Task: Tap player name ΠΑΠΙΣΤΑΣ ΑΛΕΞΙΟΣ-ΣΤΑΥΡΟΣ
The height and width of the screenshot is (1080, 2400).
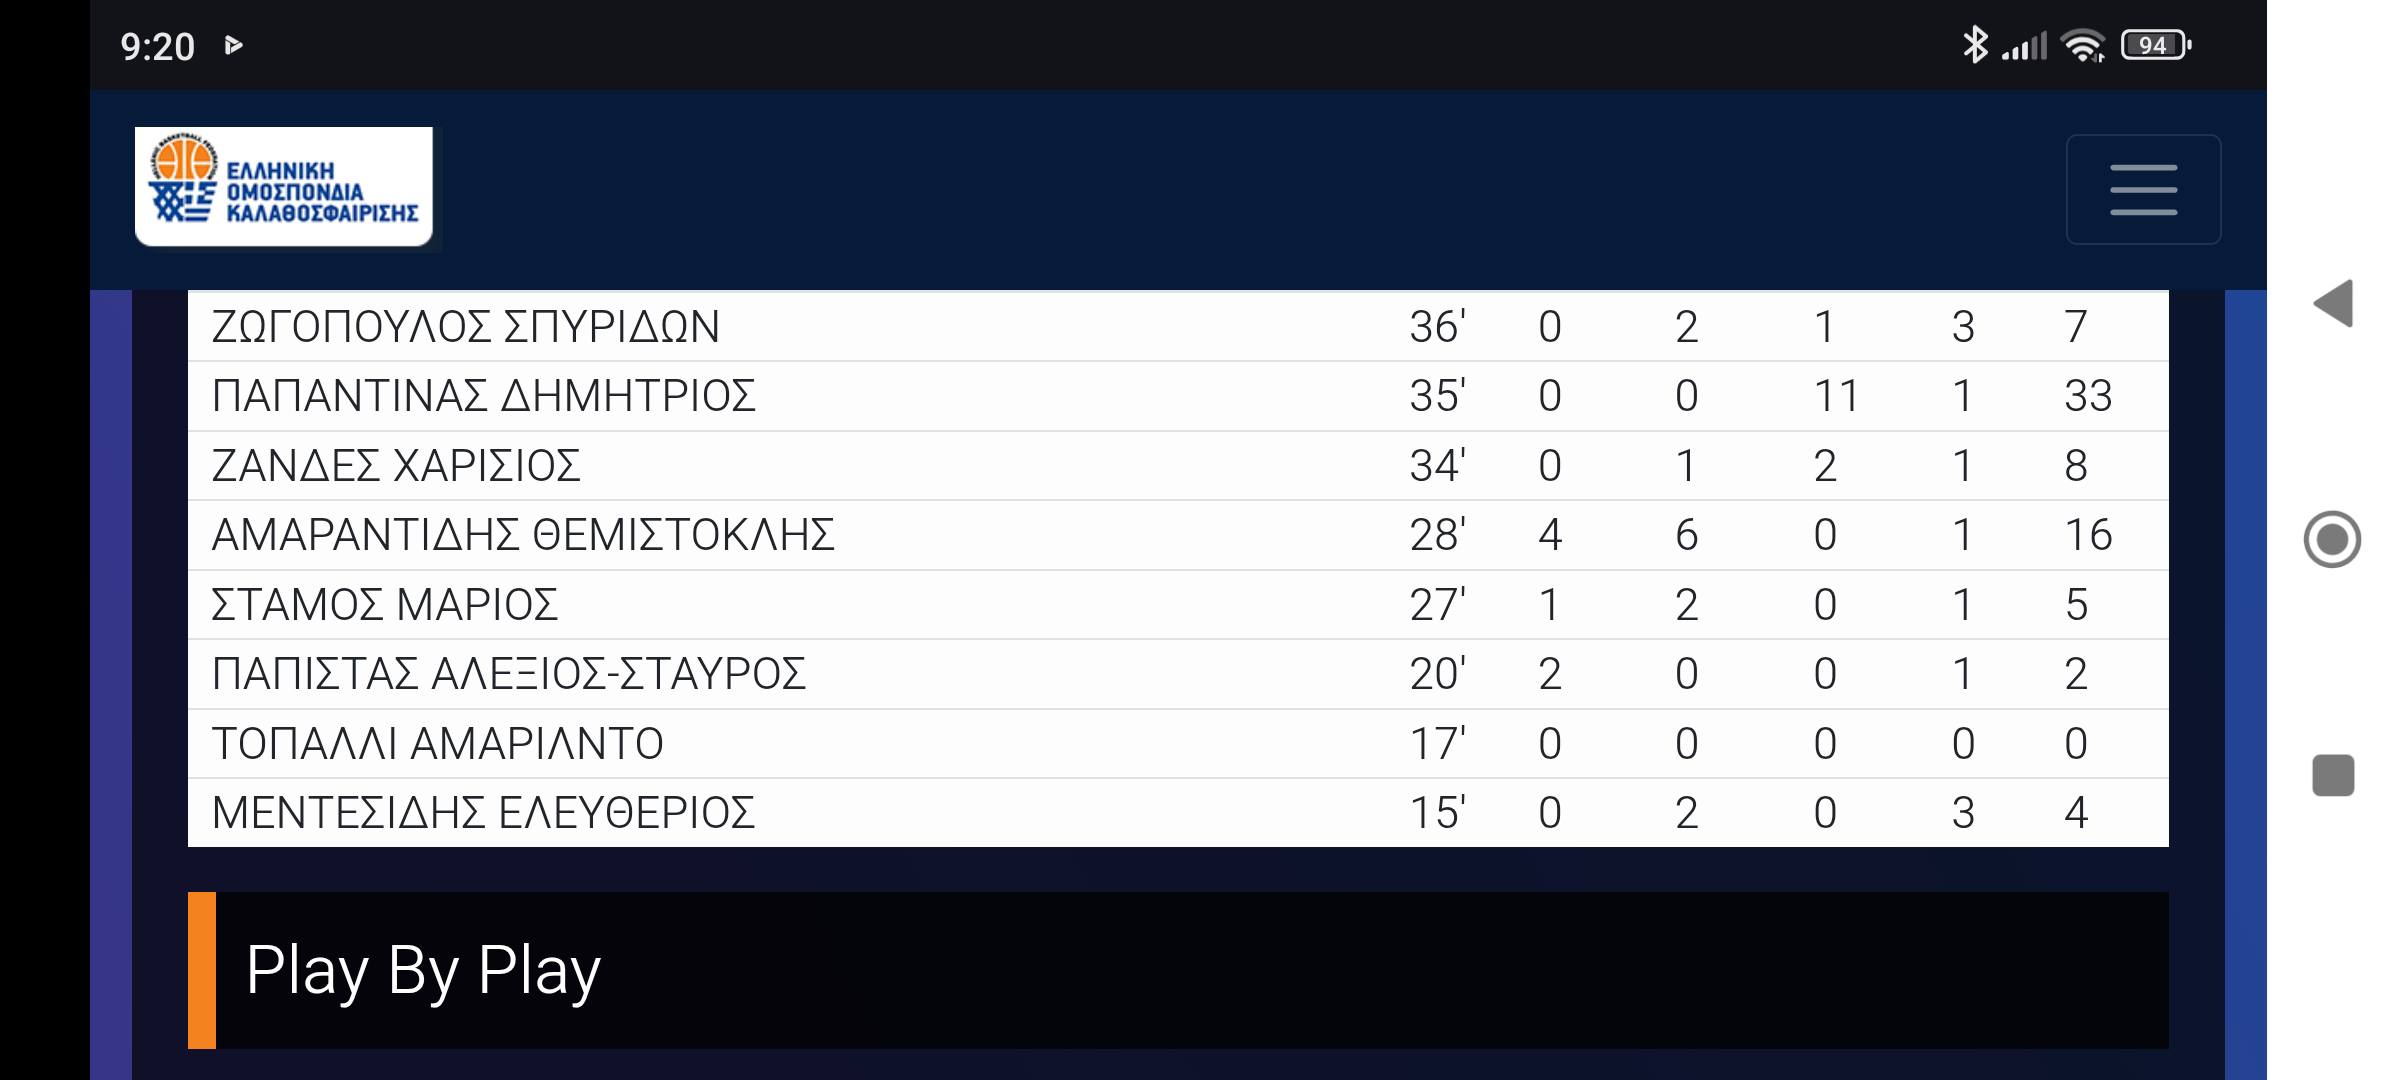Action: tap(508, 674)
